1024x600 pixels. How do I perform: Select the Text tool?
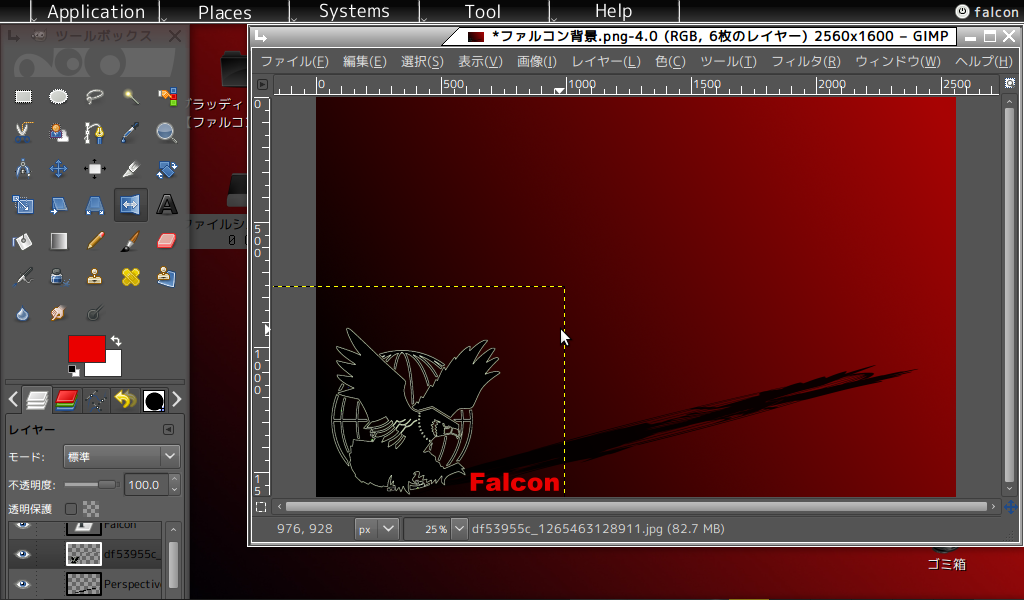[167, 205]
